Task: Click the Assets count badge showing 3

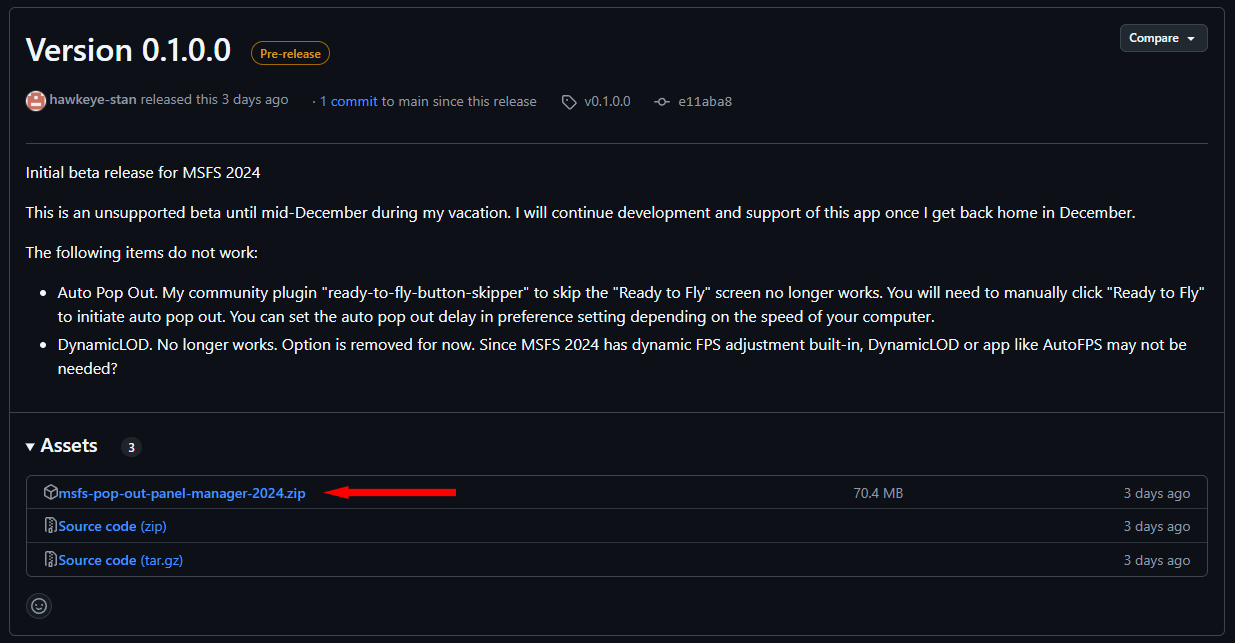Action: tap(131, 447)
